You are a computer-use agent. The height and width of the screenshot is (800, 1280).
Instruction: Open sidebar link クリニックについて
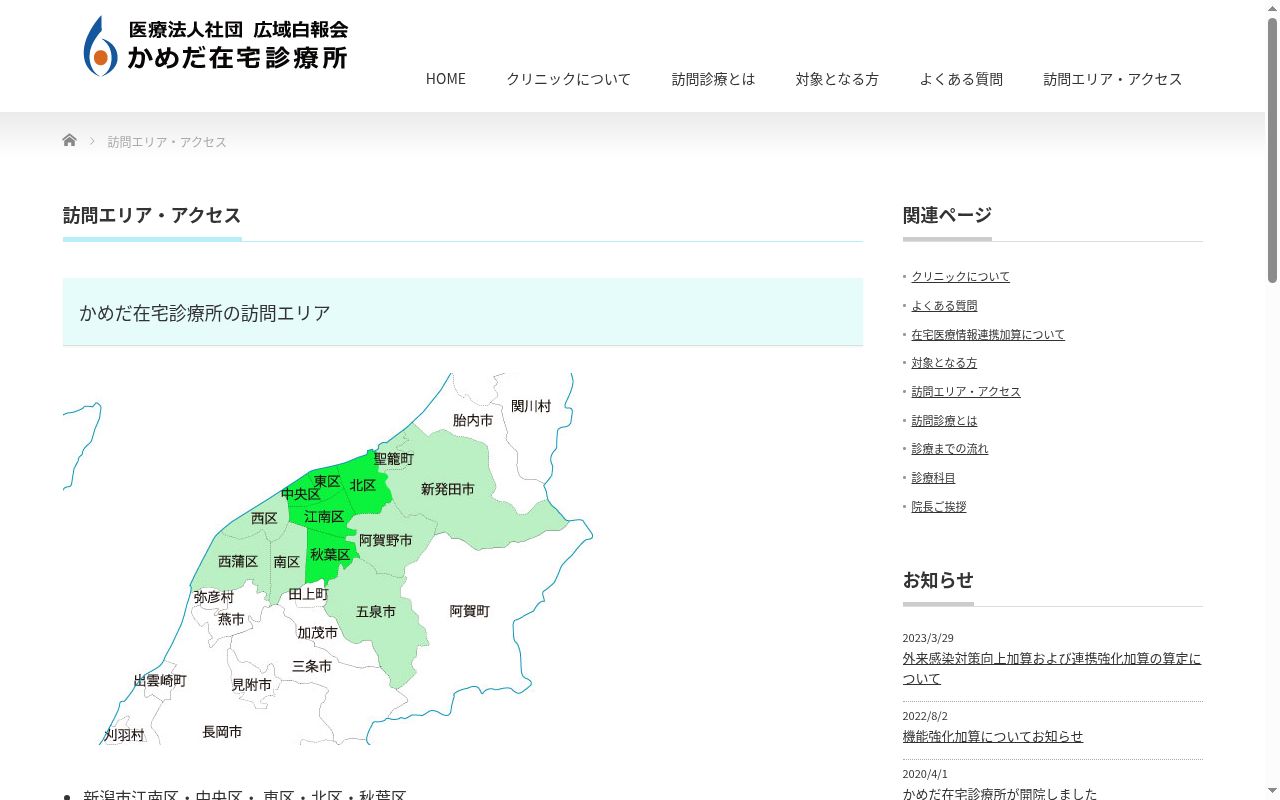[x=961, y=277]
